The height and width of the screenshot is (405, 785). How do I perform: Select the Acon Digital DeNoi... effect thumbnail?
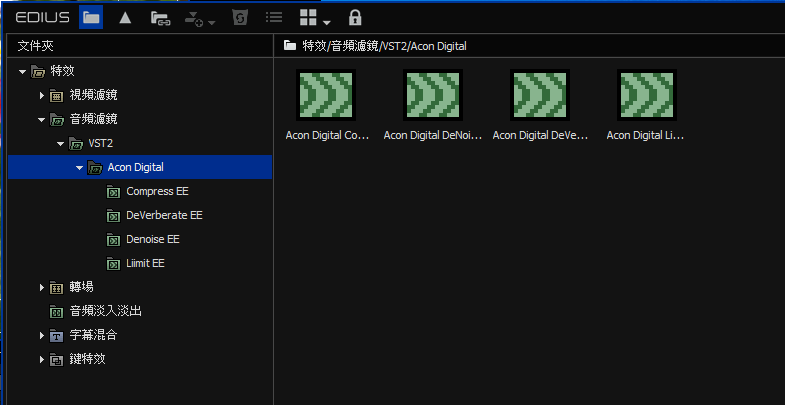click(433, 95)
